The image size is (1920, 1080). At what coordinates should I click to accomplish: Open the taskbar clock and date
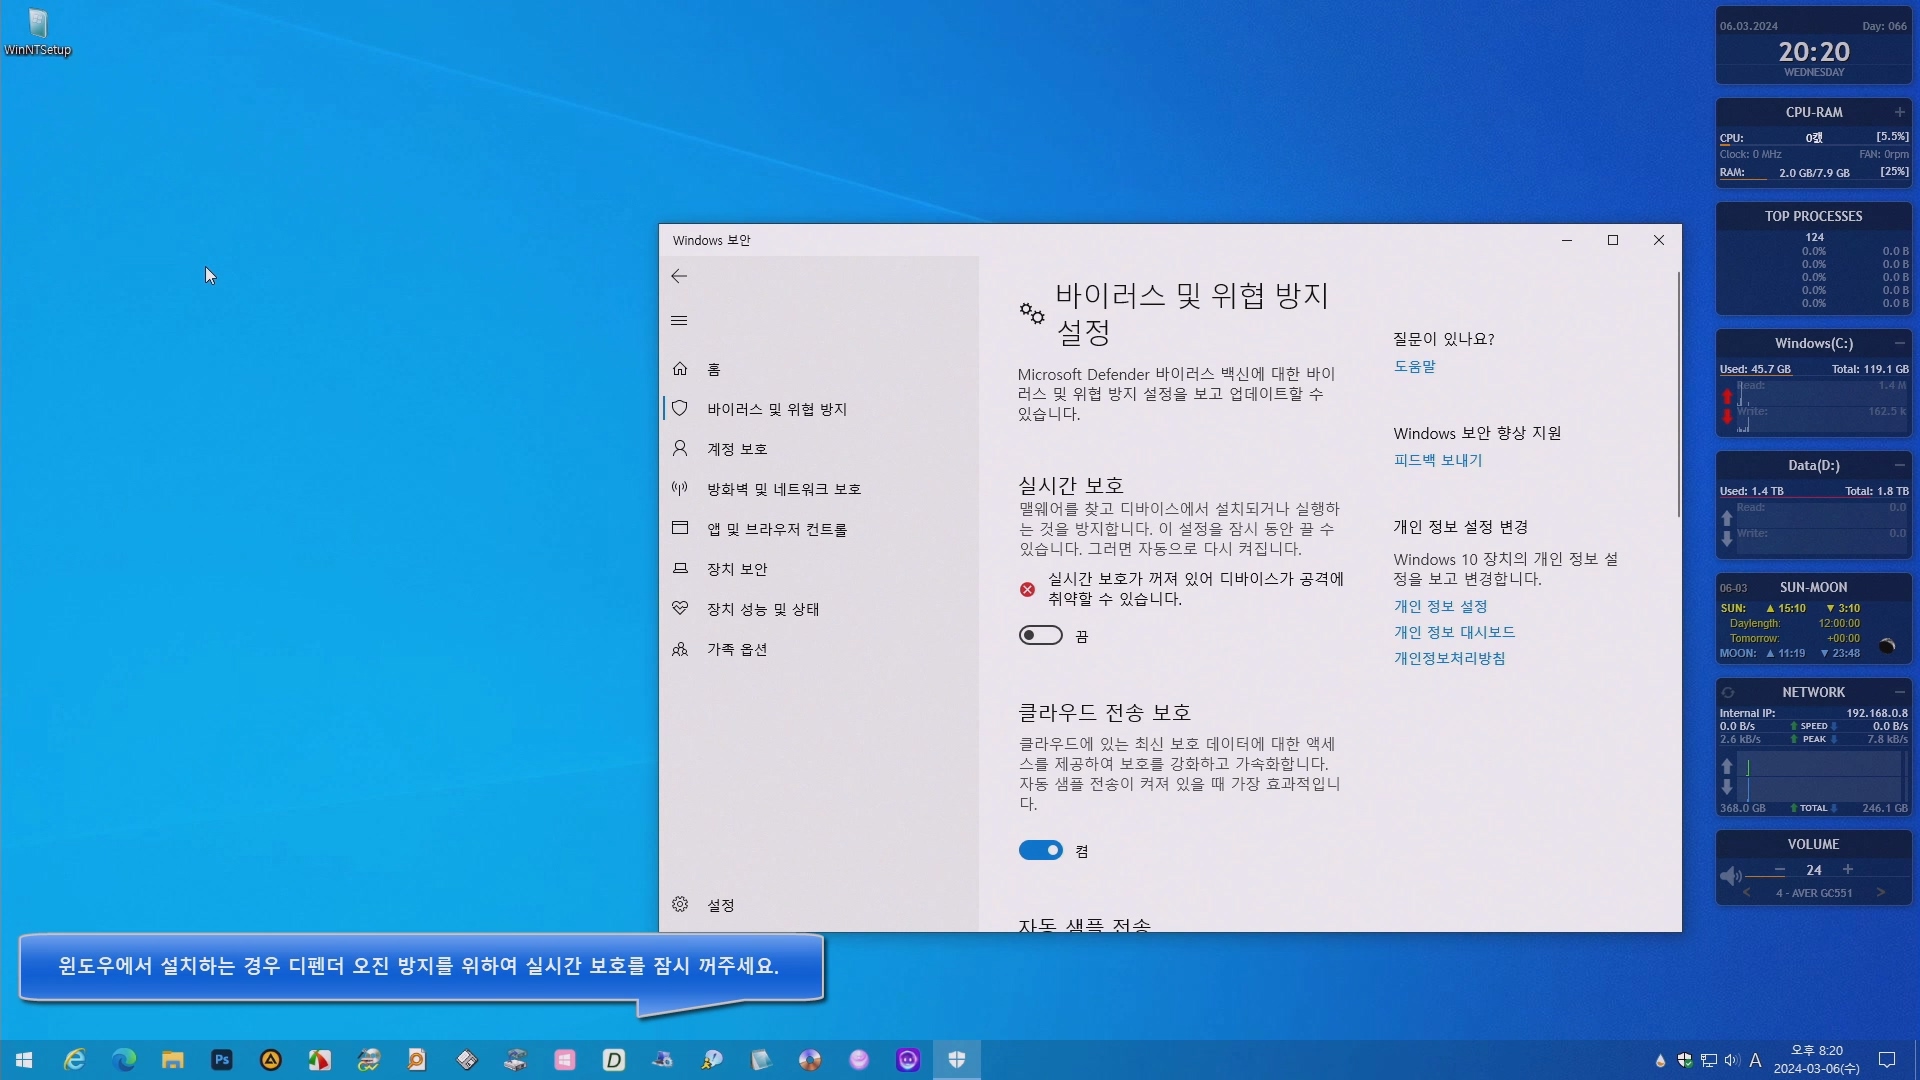pyautogui.click(x=1816, y=1060)
